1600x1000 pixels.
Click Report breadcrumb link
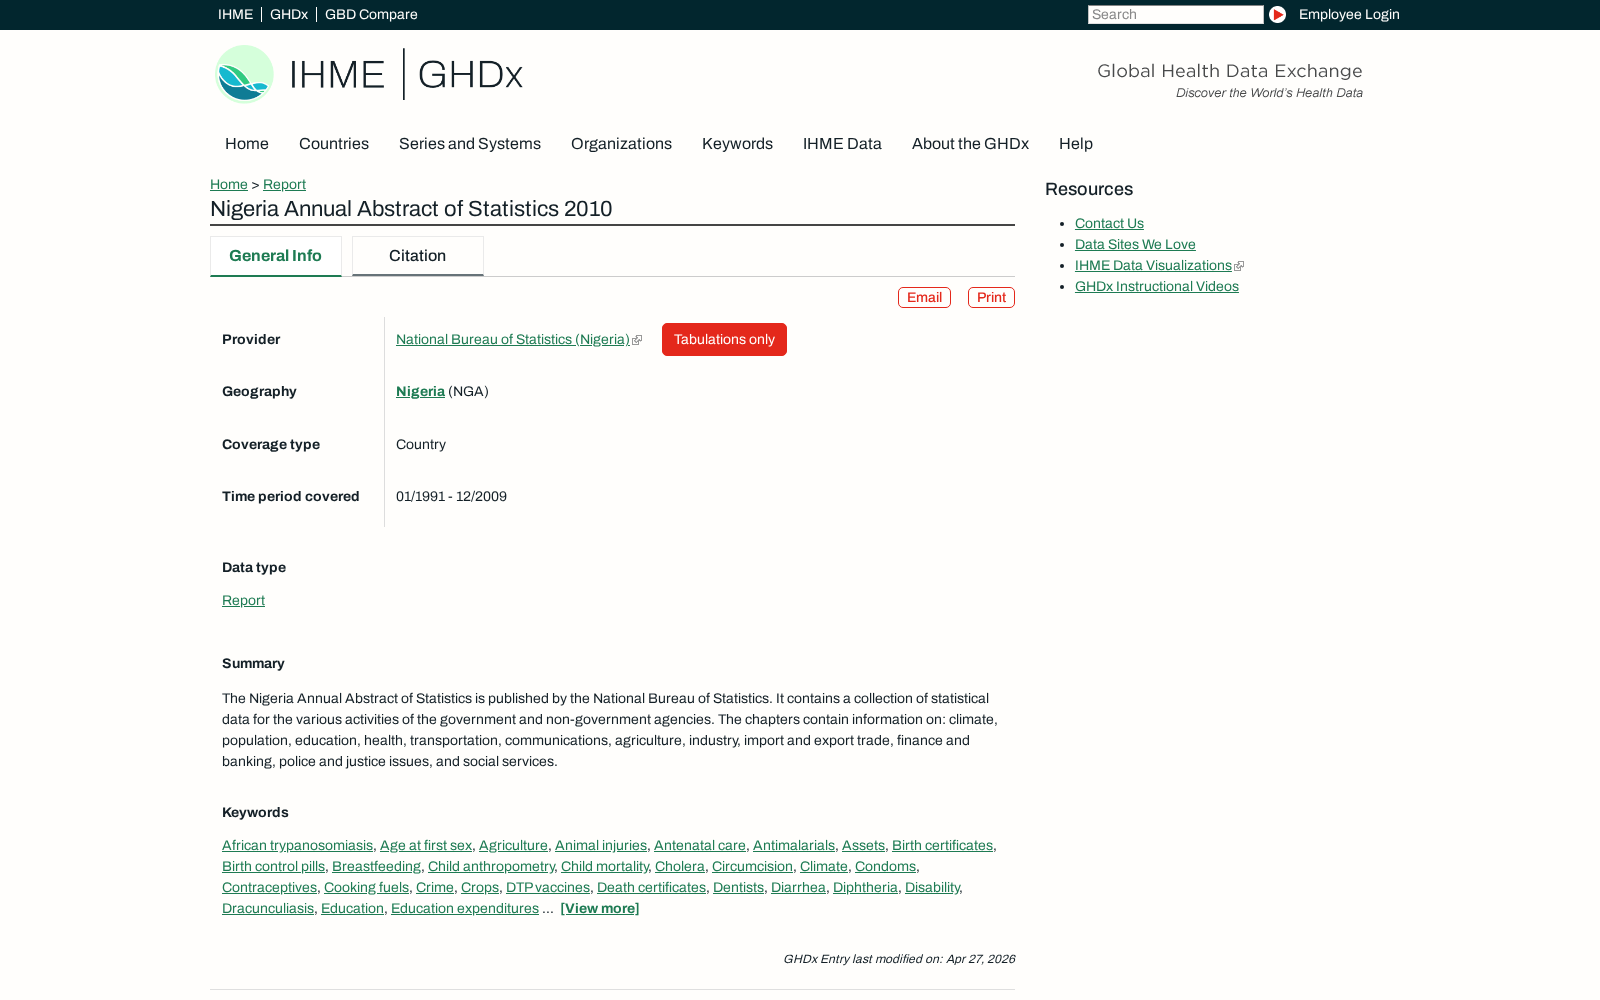[284, 184]
